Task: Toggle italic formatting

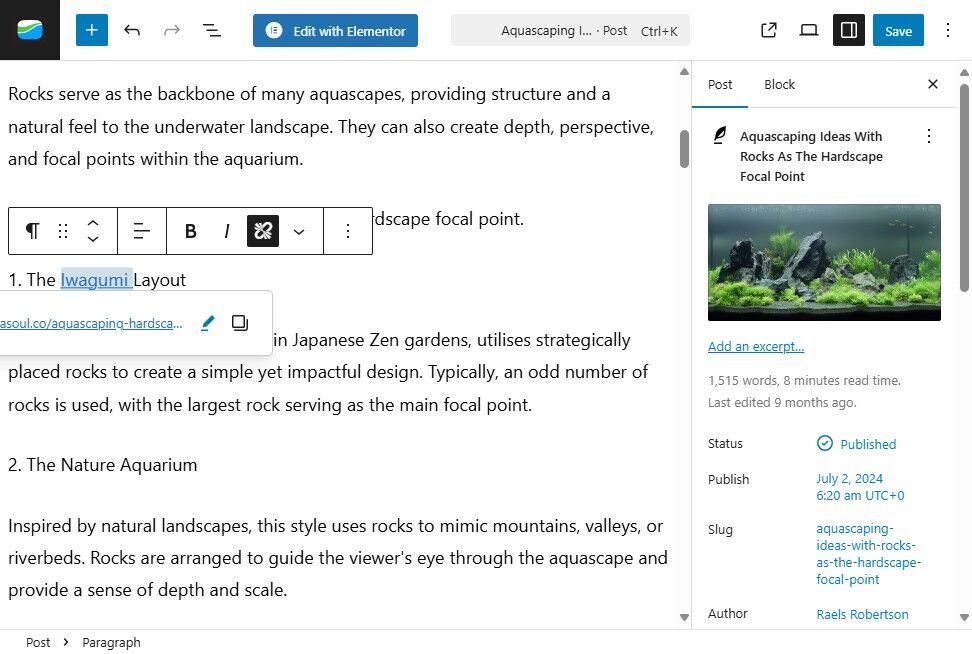Action: pos(227,231)
